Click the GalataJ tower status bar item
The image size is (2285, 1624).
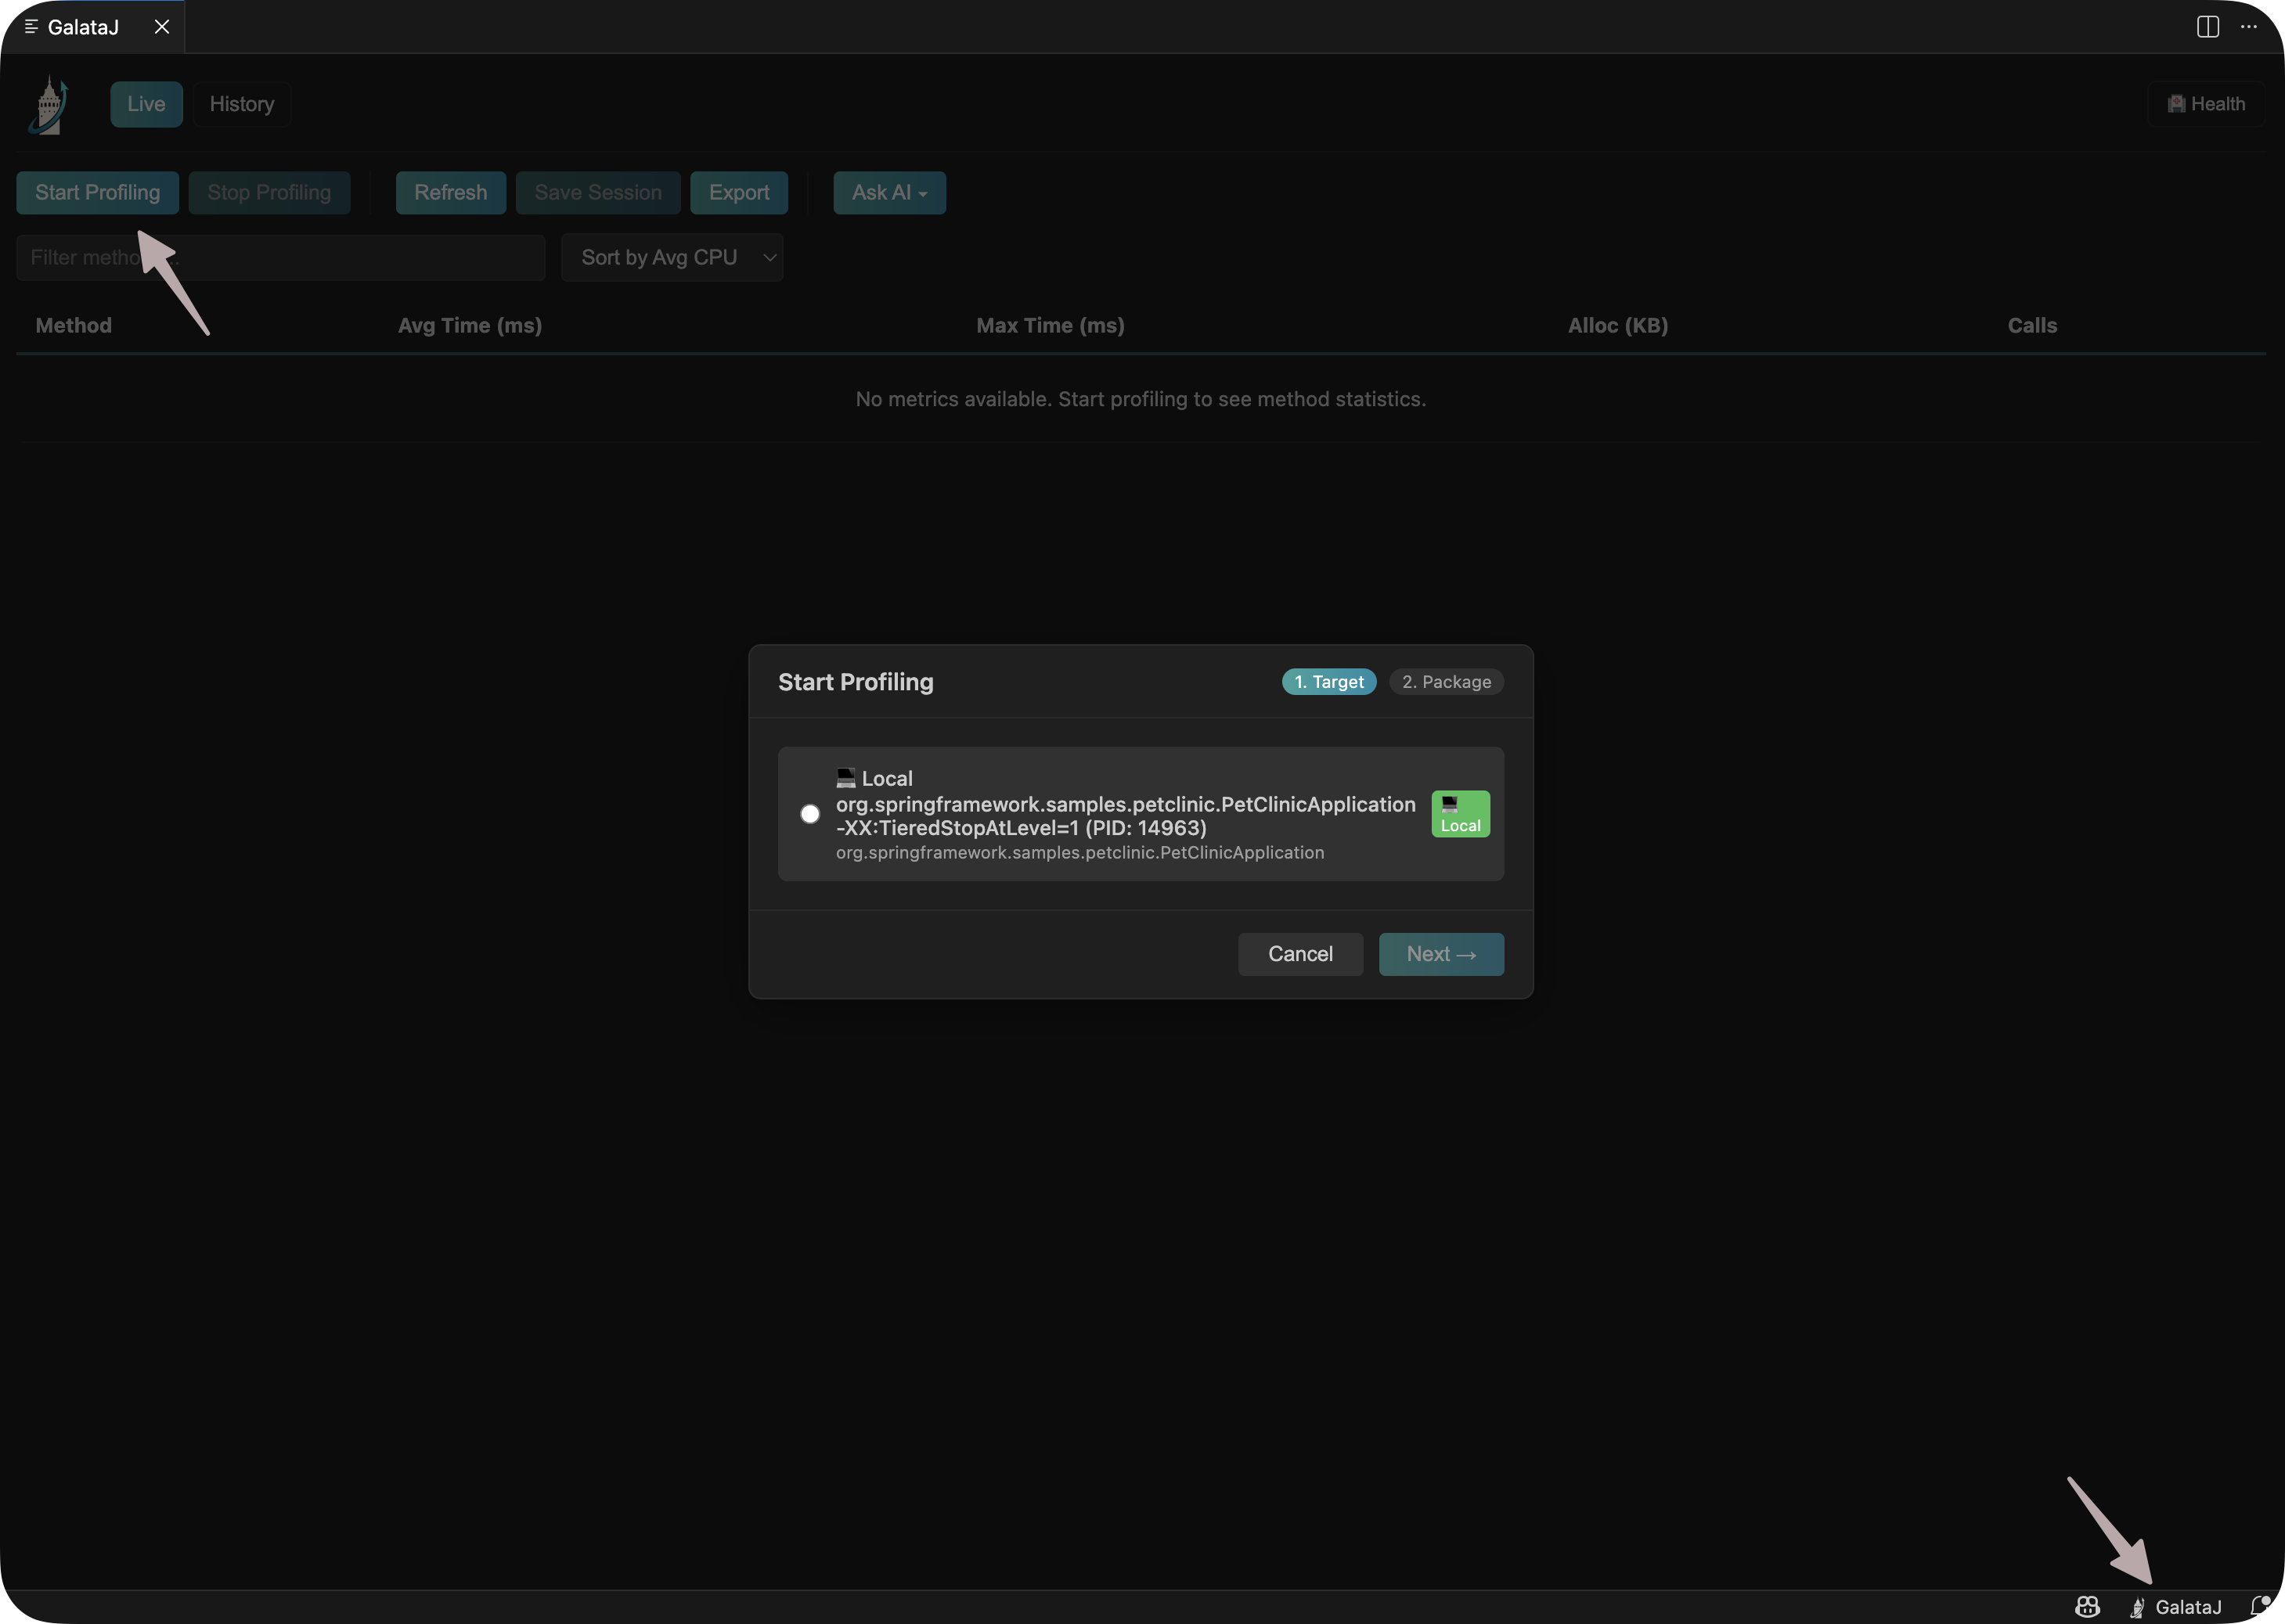(x=2176, y=1606)
